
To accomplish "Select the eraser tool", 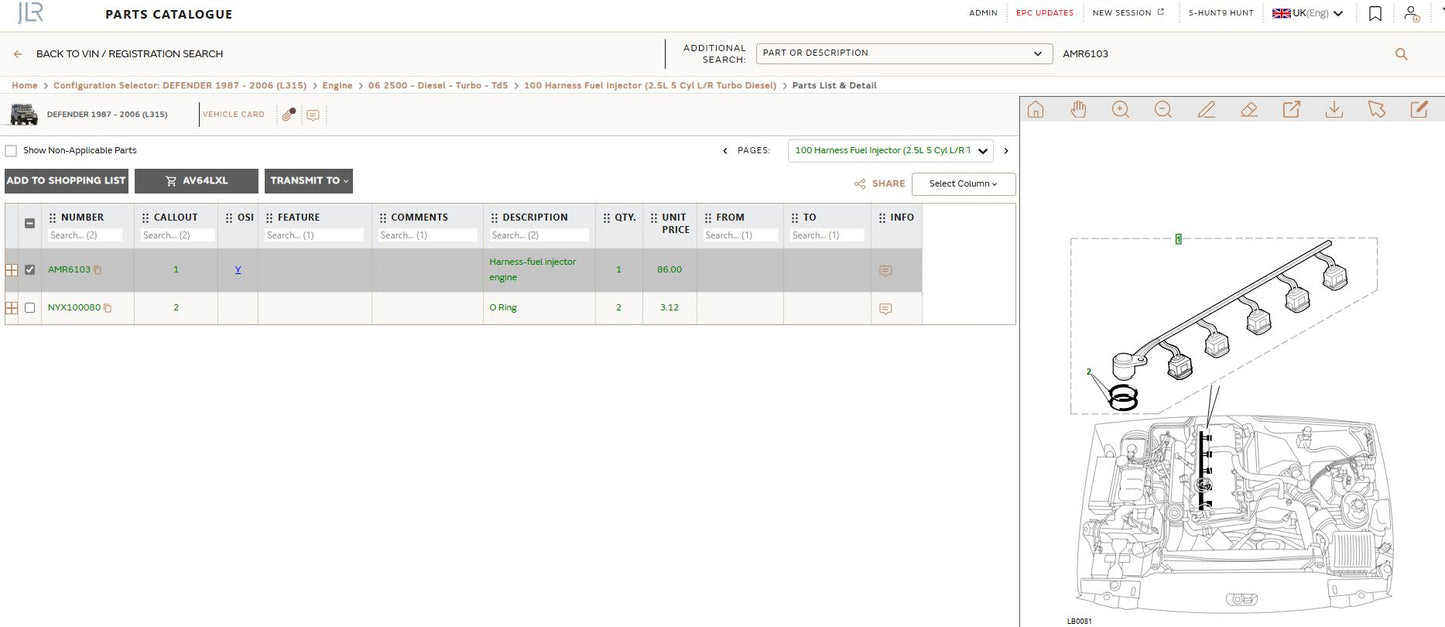I will pyautogui.click(x=1248, y=109).
